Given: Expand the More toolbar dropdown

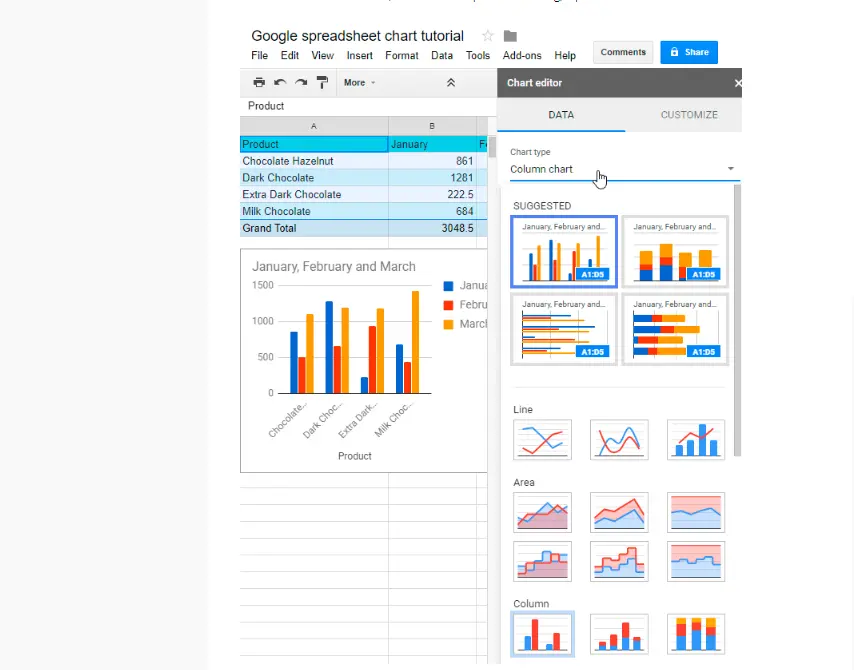Looking at the screenshot, I should coord(359,83).
